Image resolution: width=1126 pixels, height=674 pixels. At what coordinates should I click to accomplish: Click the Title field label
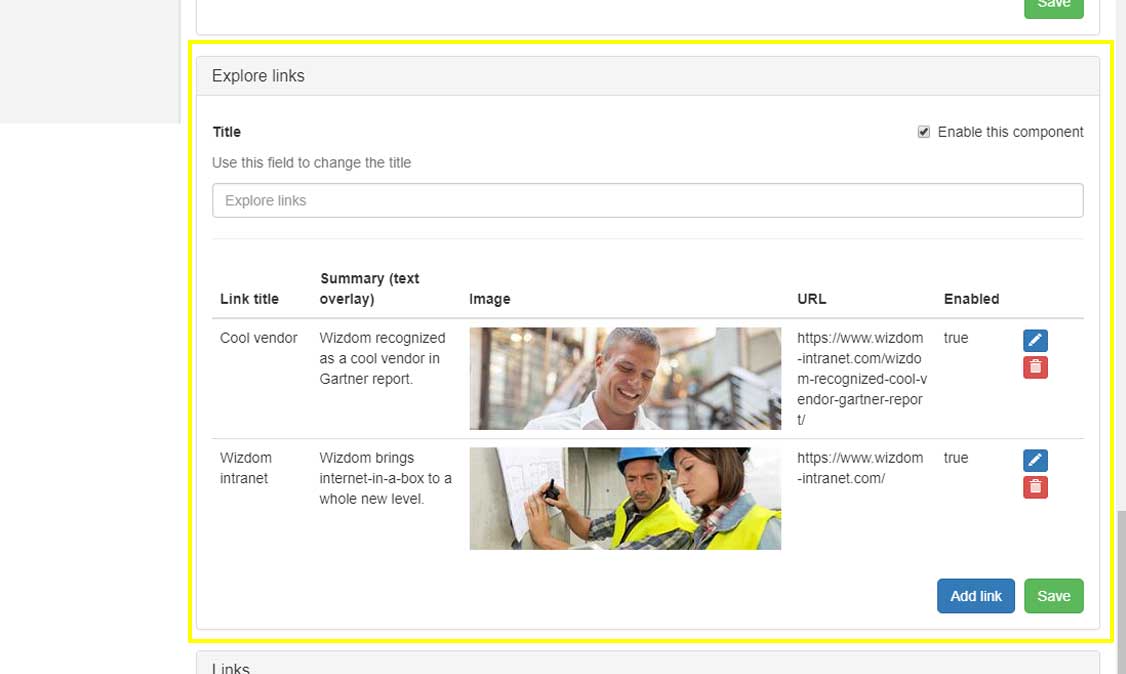[x=227, y=132]
